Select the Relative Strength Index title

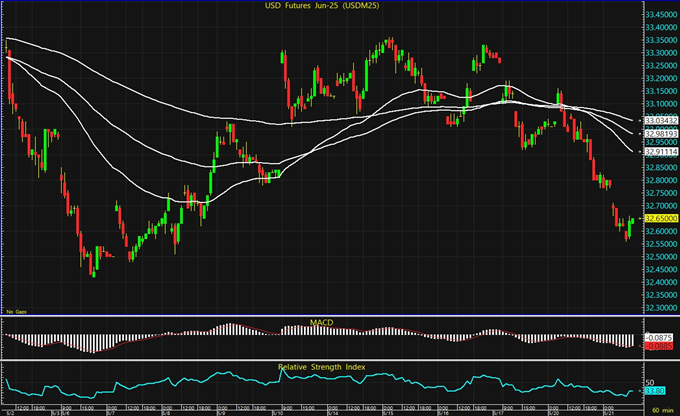tap(322, 367)
